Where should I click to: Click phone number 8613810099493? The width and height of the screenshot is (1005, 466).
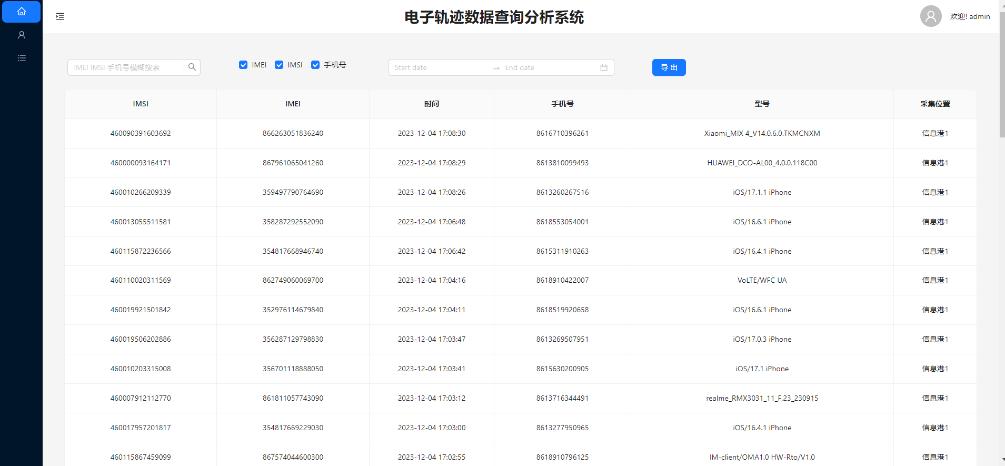pos(562,162)
